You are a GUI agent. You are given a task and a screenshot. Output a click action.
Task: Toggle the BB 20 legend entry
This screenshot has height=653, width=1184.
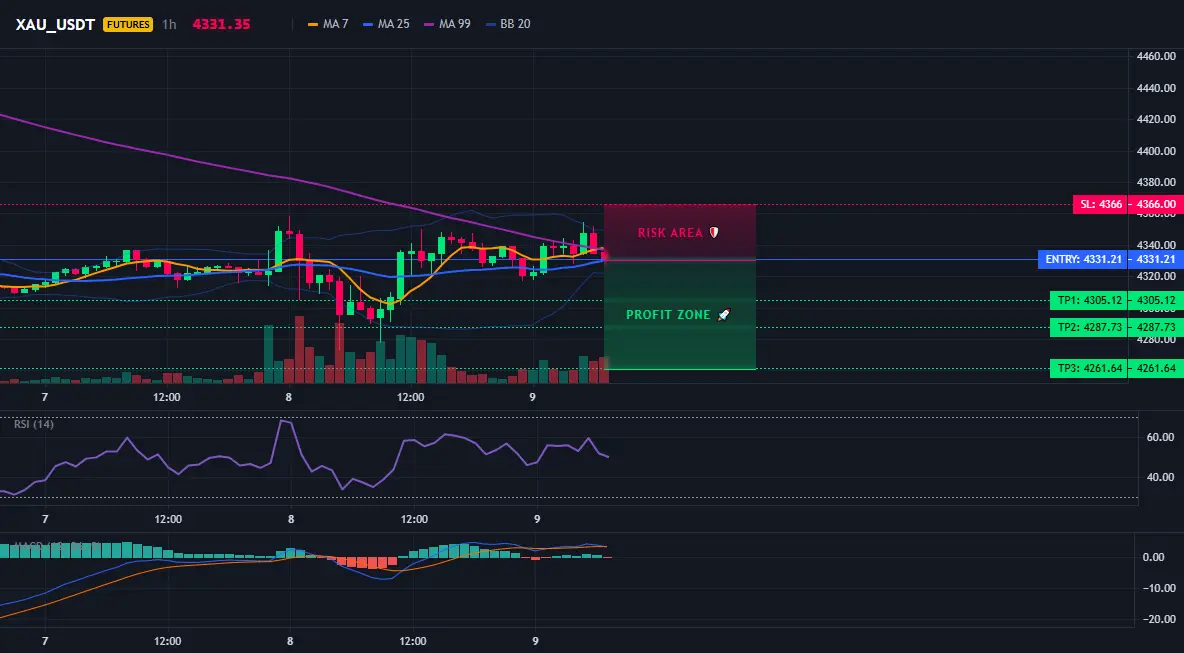point(507,24)
